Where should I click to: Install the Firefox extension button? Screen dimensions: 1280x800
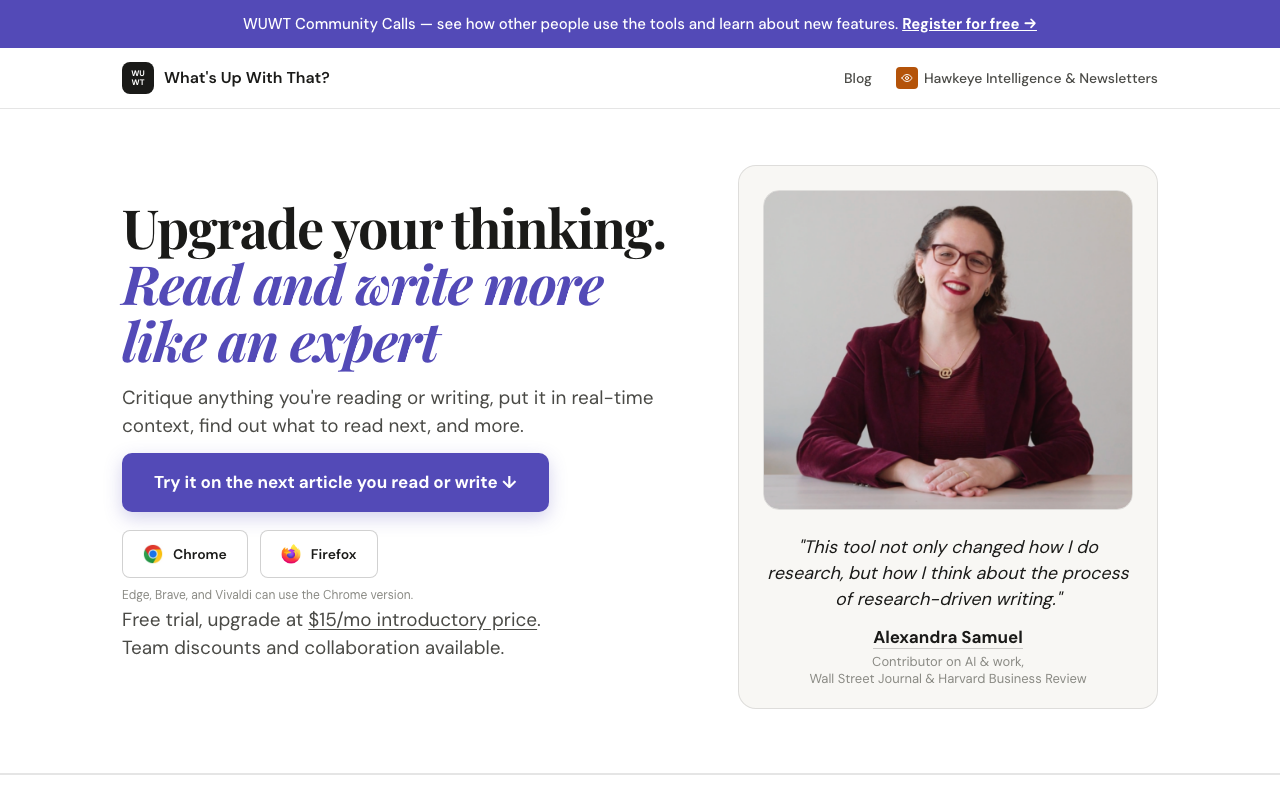319,554
